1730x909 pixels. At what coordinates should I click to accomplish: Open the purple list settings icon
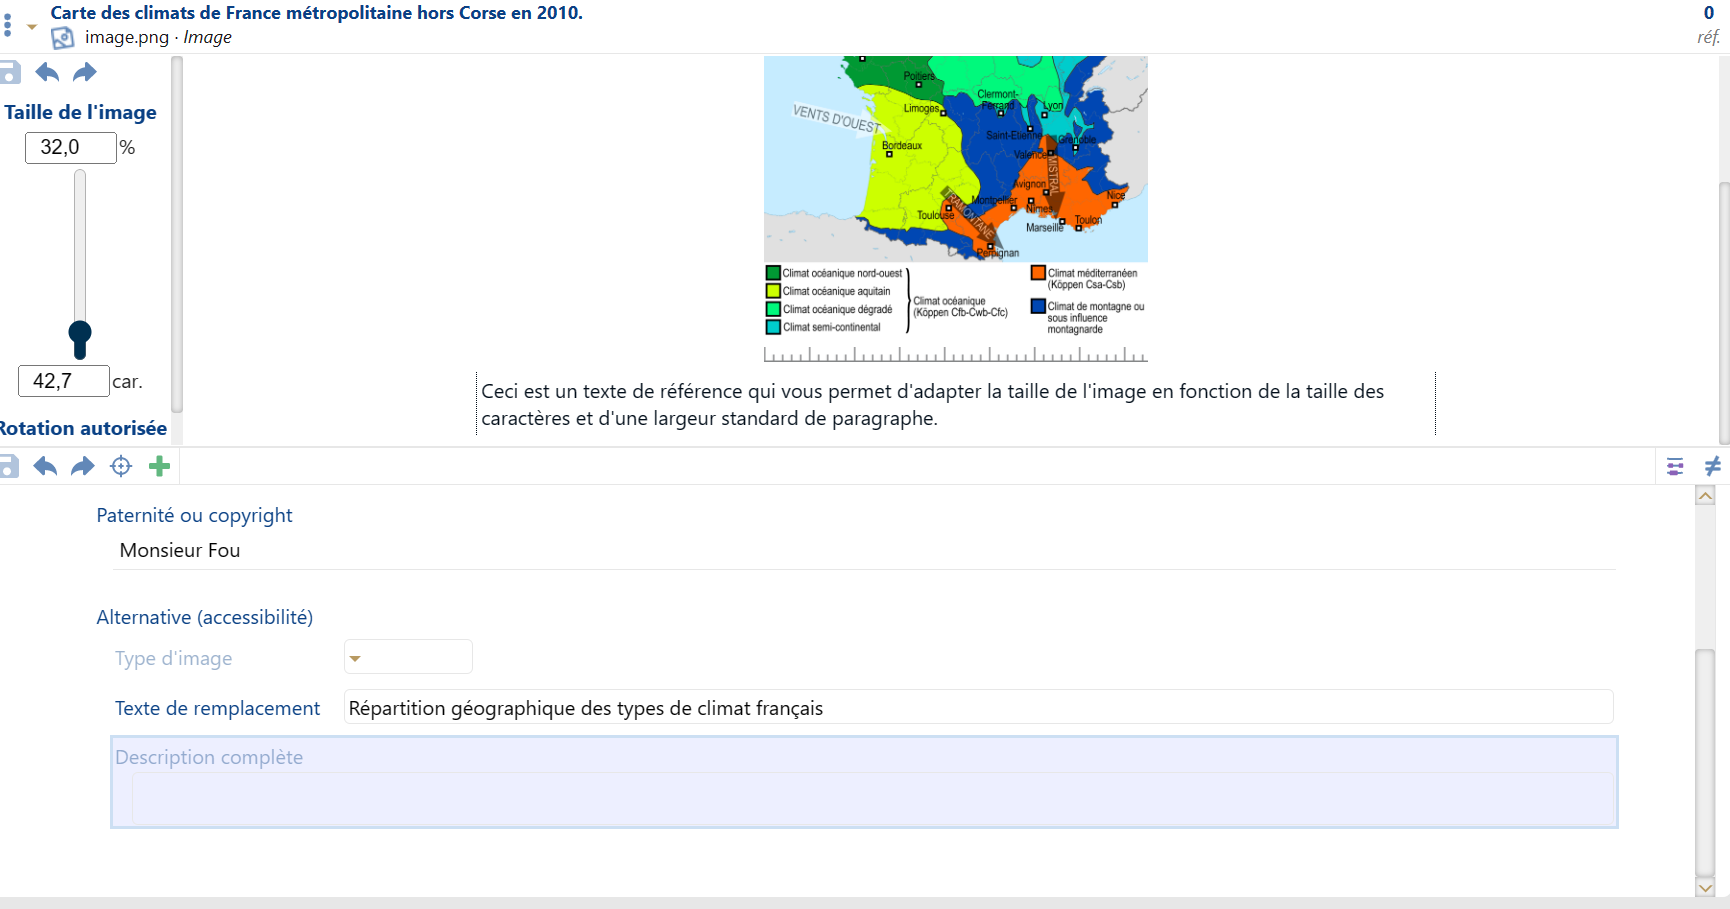[x=1675, y=466]
